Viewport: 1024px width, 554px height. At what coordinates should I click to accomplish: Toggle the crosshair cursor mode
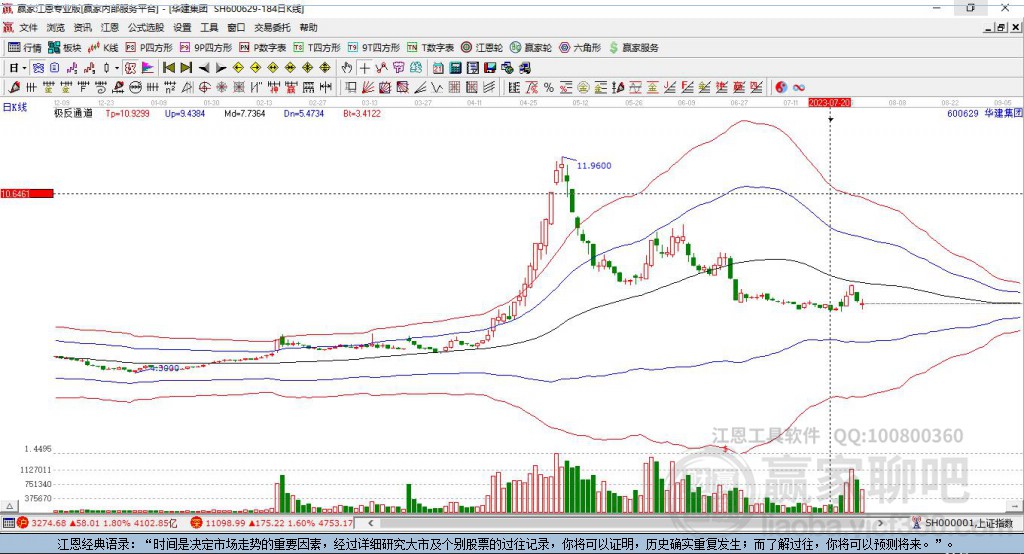[x=364, y=68]
